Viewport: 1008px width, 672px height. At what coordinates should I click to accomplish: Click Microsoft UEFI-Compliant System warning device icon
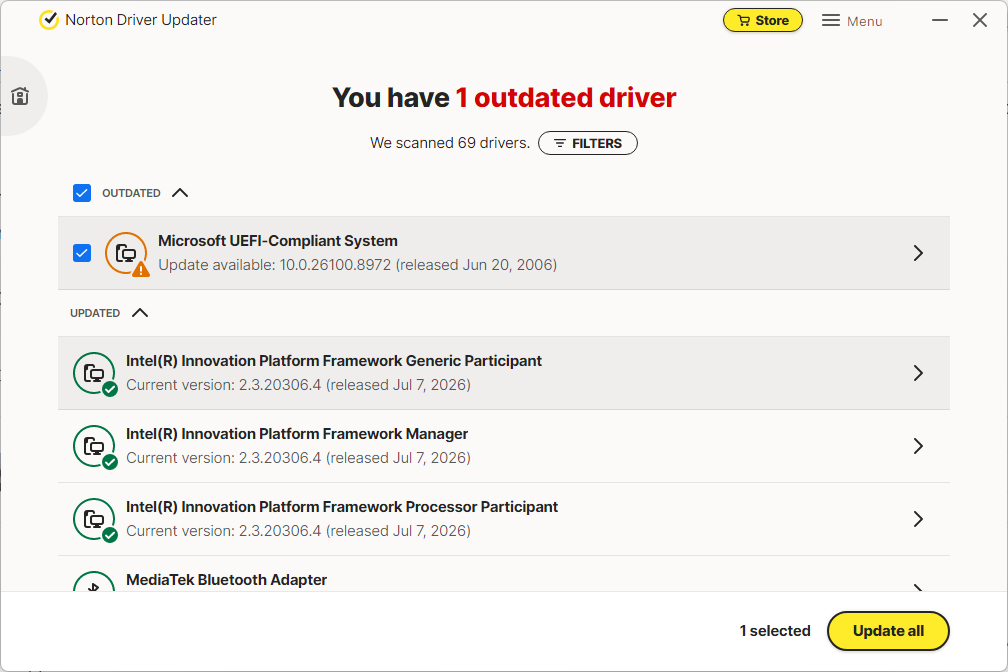tap(127, 253)
